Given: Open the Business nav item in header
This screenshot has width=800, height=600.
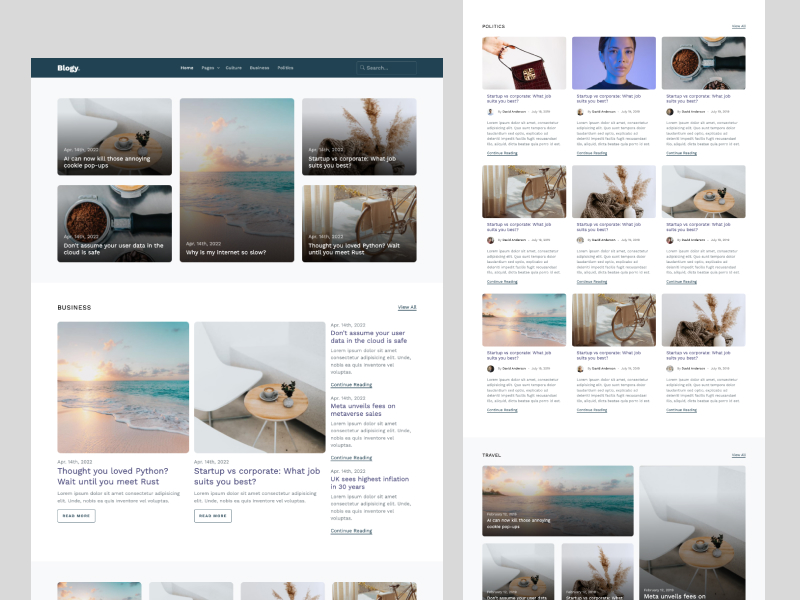Looking at the screenshot, I should 259,68.
